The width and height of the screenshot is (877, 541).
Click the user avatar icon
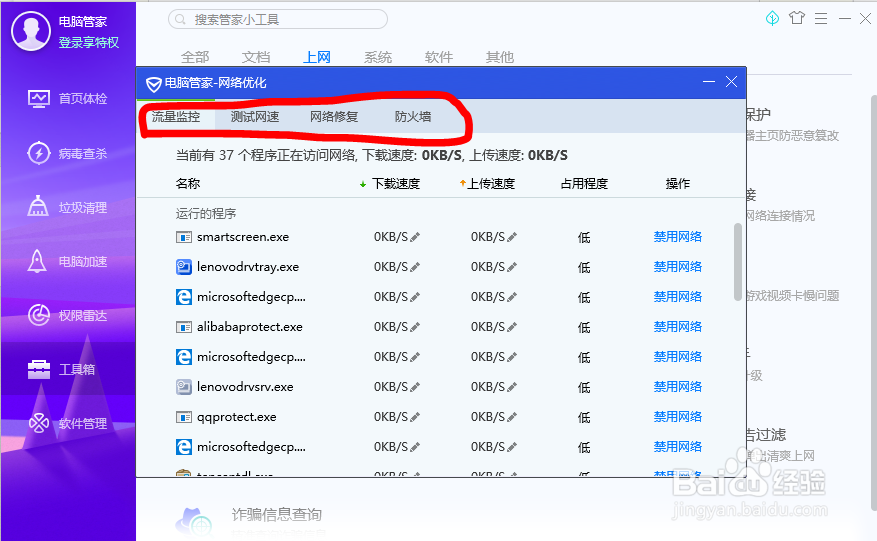pos(31,31)
